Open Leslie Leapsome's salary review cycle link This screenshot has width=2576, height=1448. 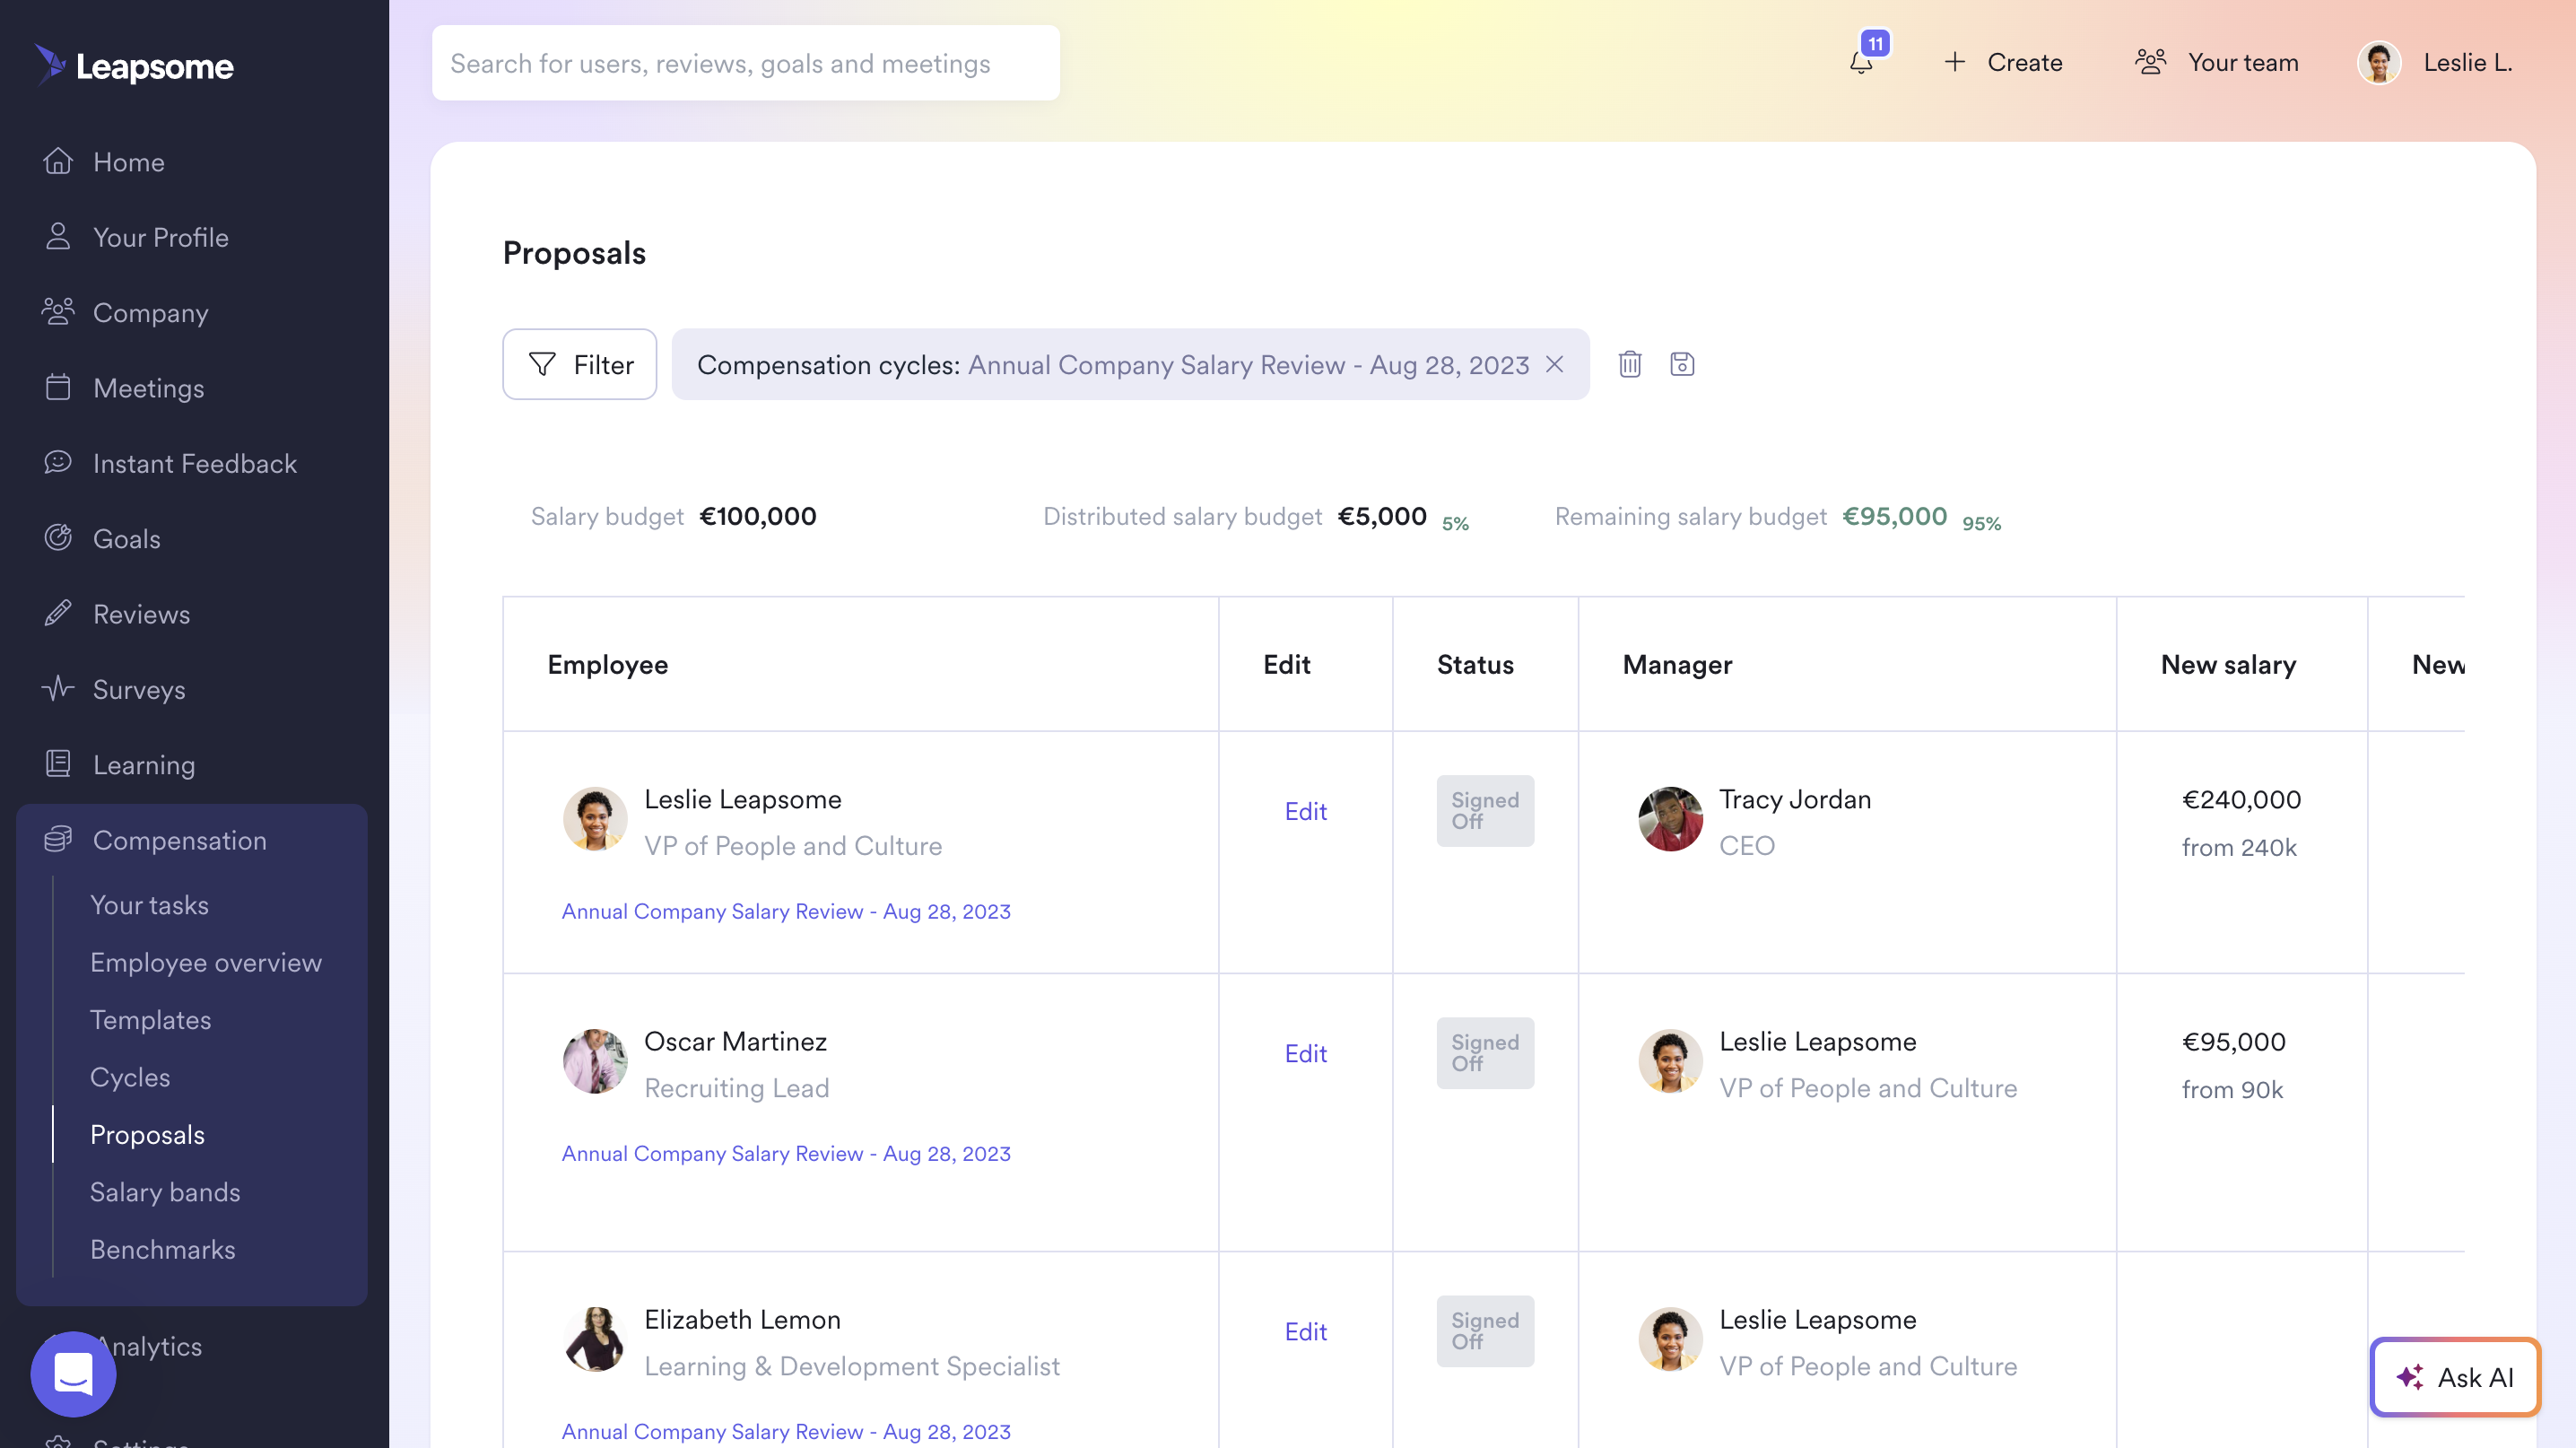(x=786, y=911)
